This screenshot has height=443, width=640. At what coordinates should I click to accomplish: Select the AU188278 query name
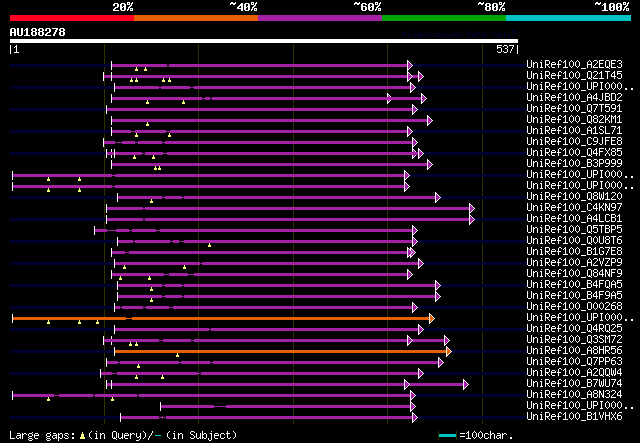[38, 32]
